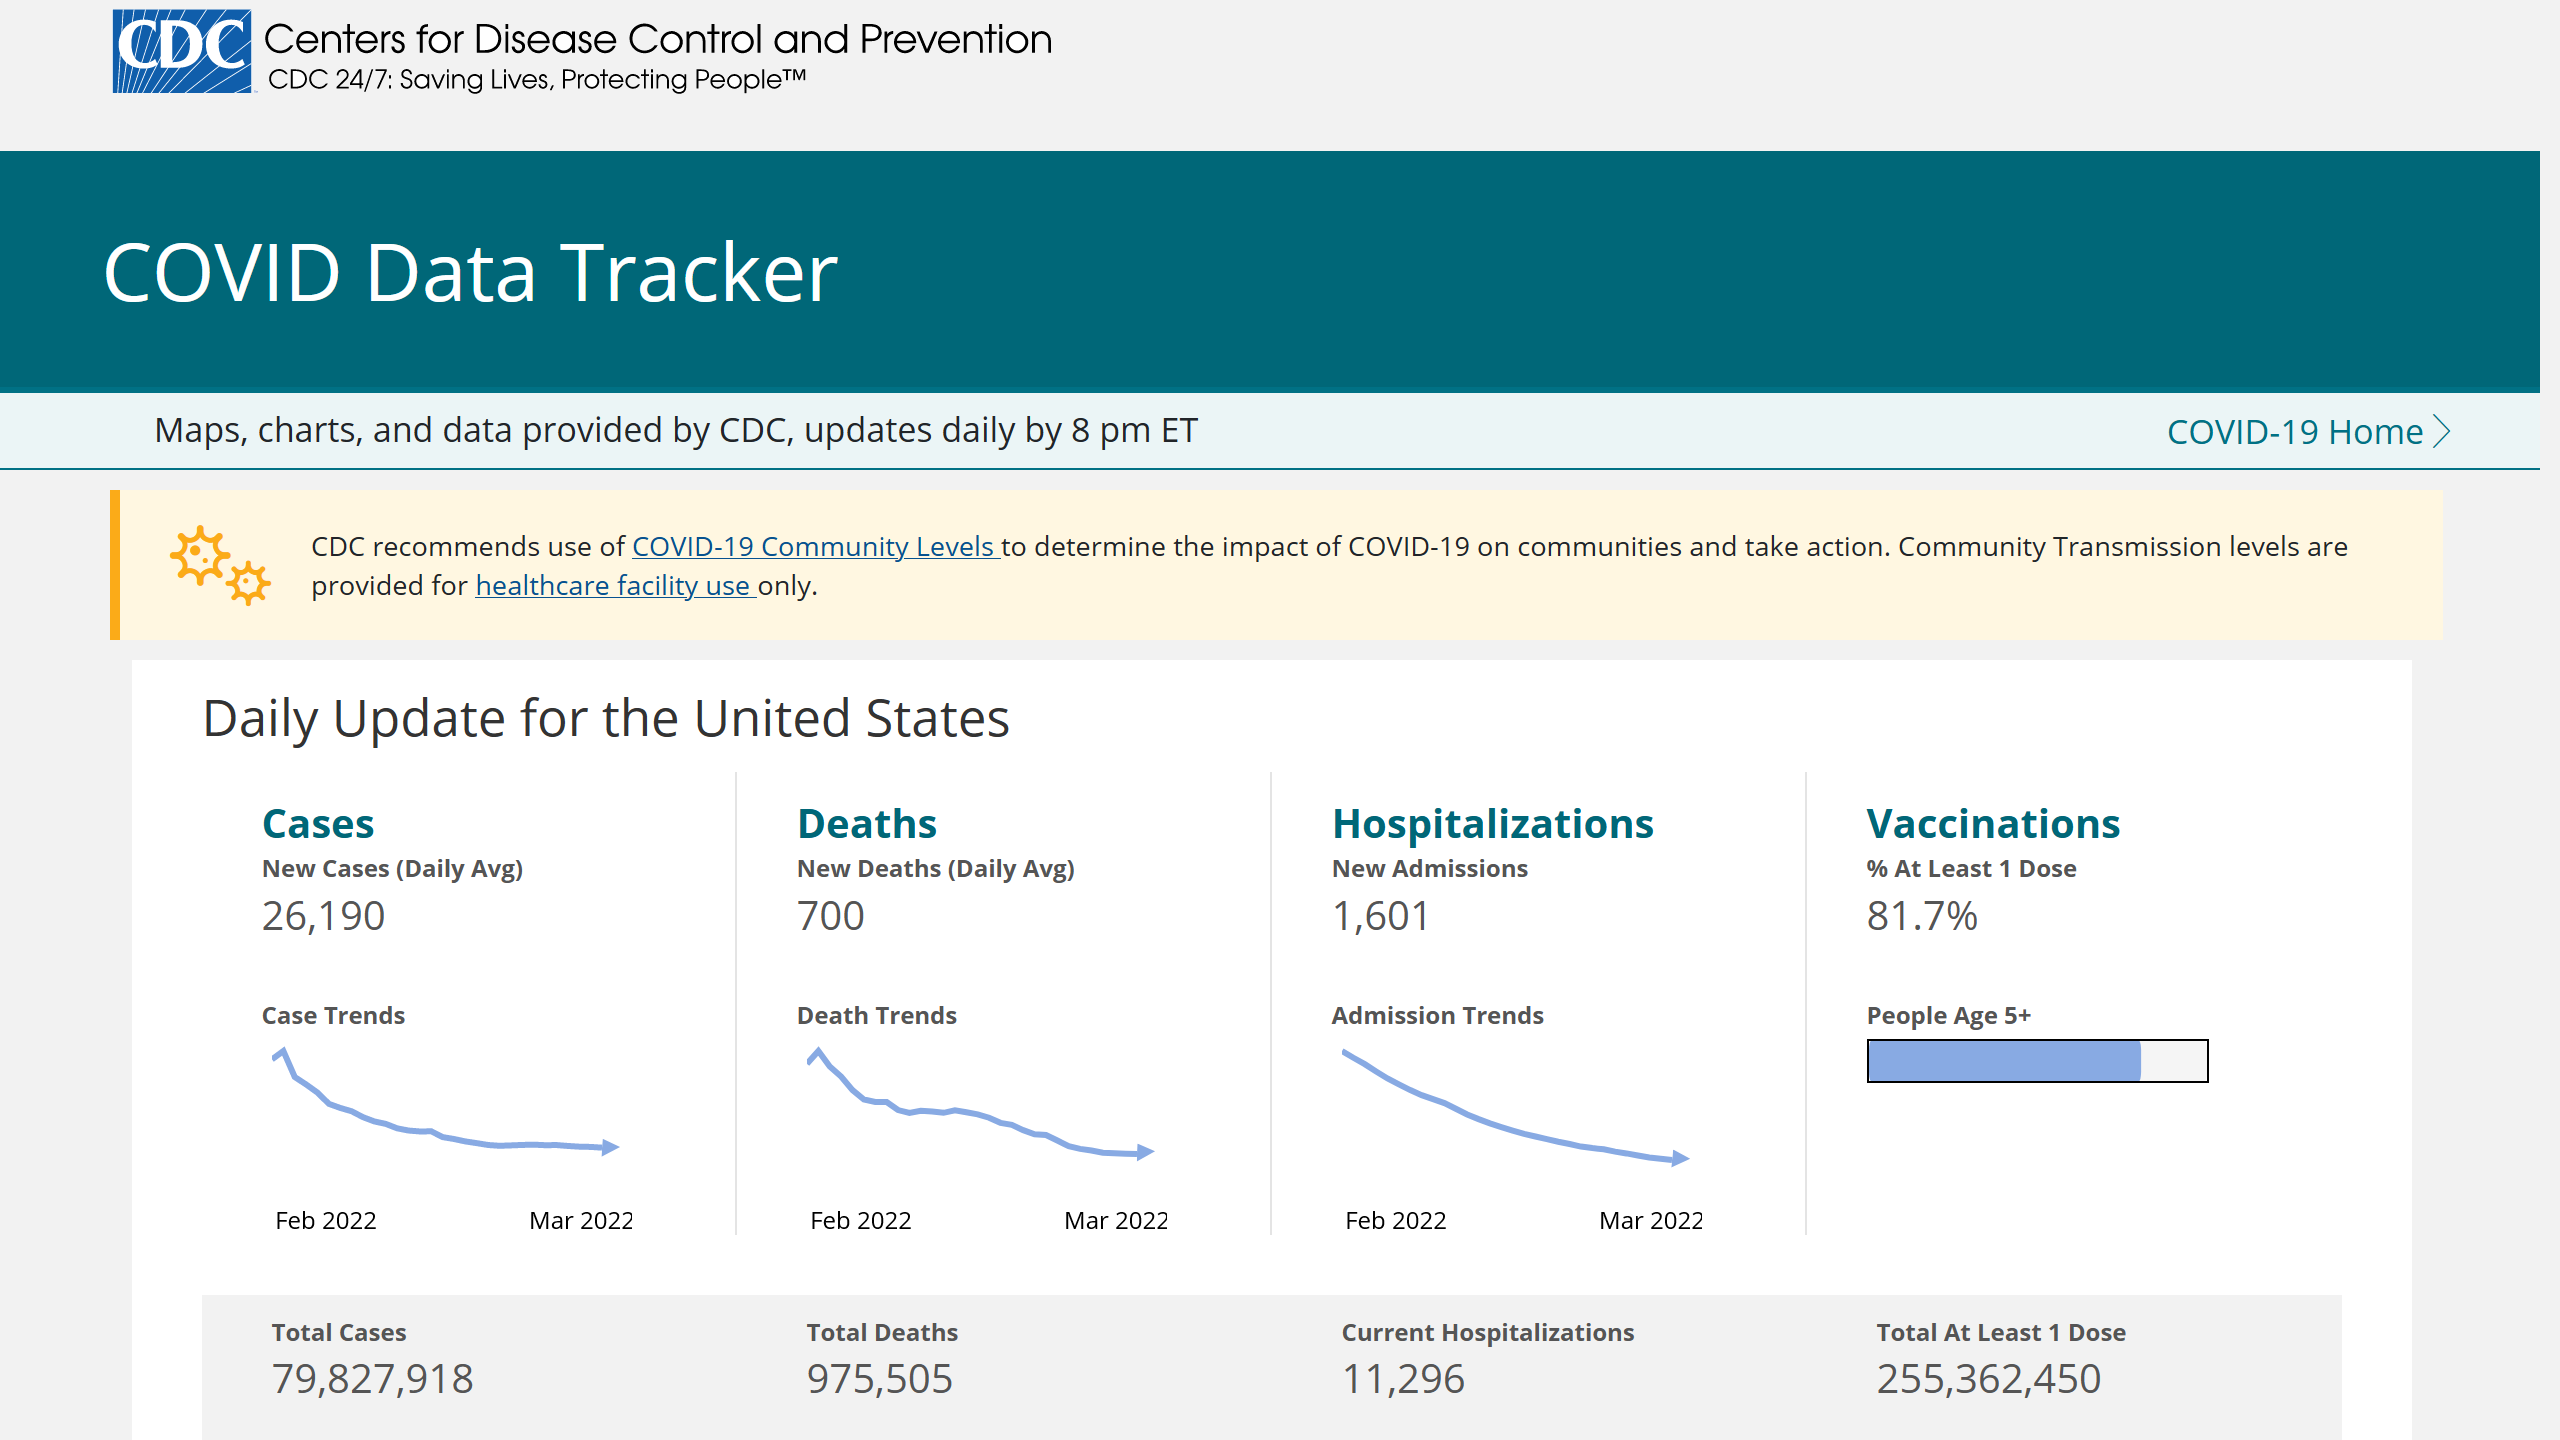This screenshot has height=1440, width=2560.
Task: Click Mar 2022 label under Case Trends
Action: tap(581, 1220)
